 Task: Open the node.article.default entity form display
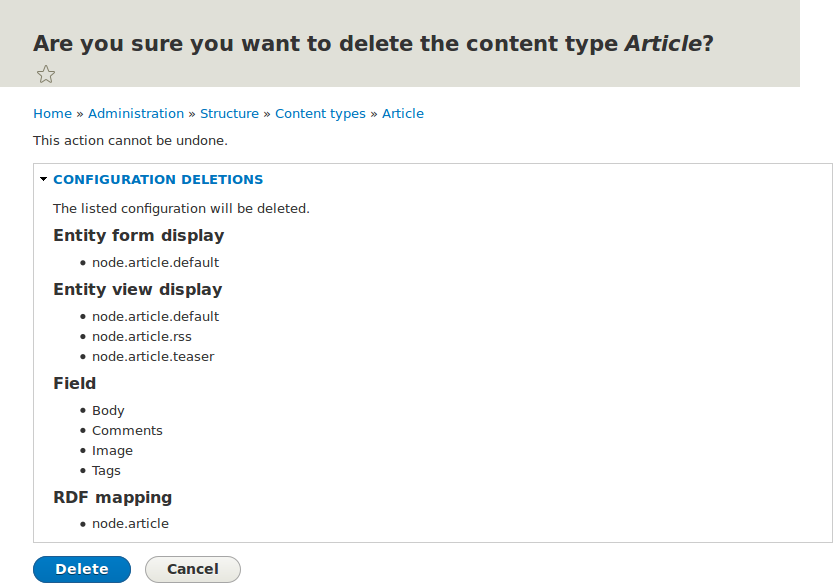pyautogui.click(x=155, y=262)
